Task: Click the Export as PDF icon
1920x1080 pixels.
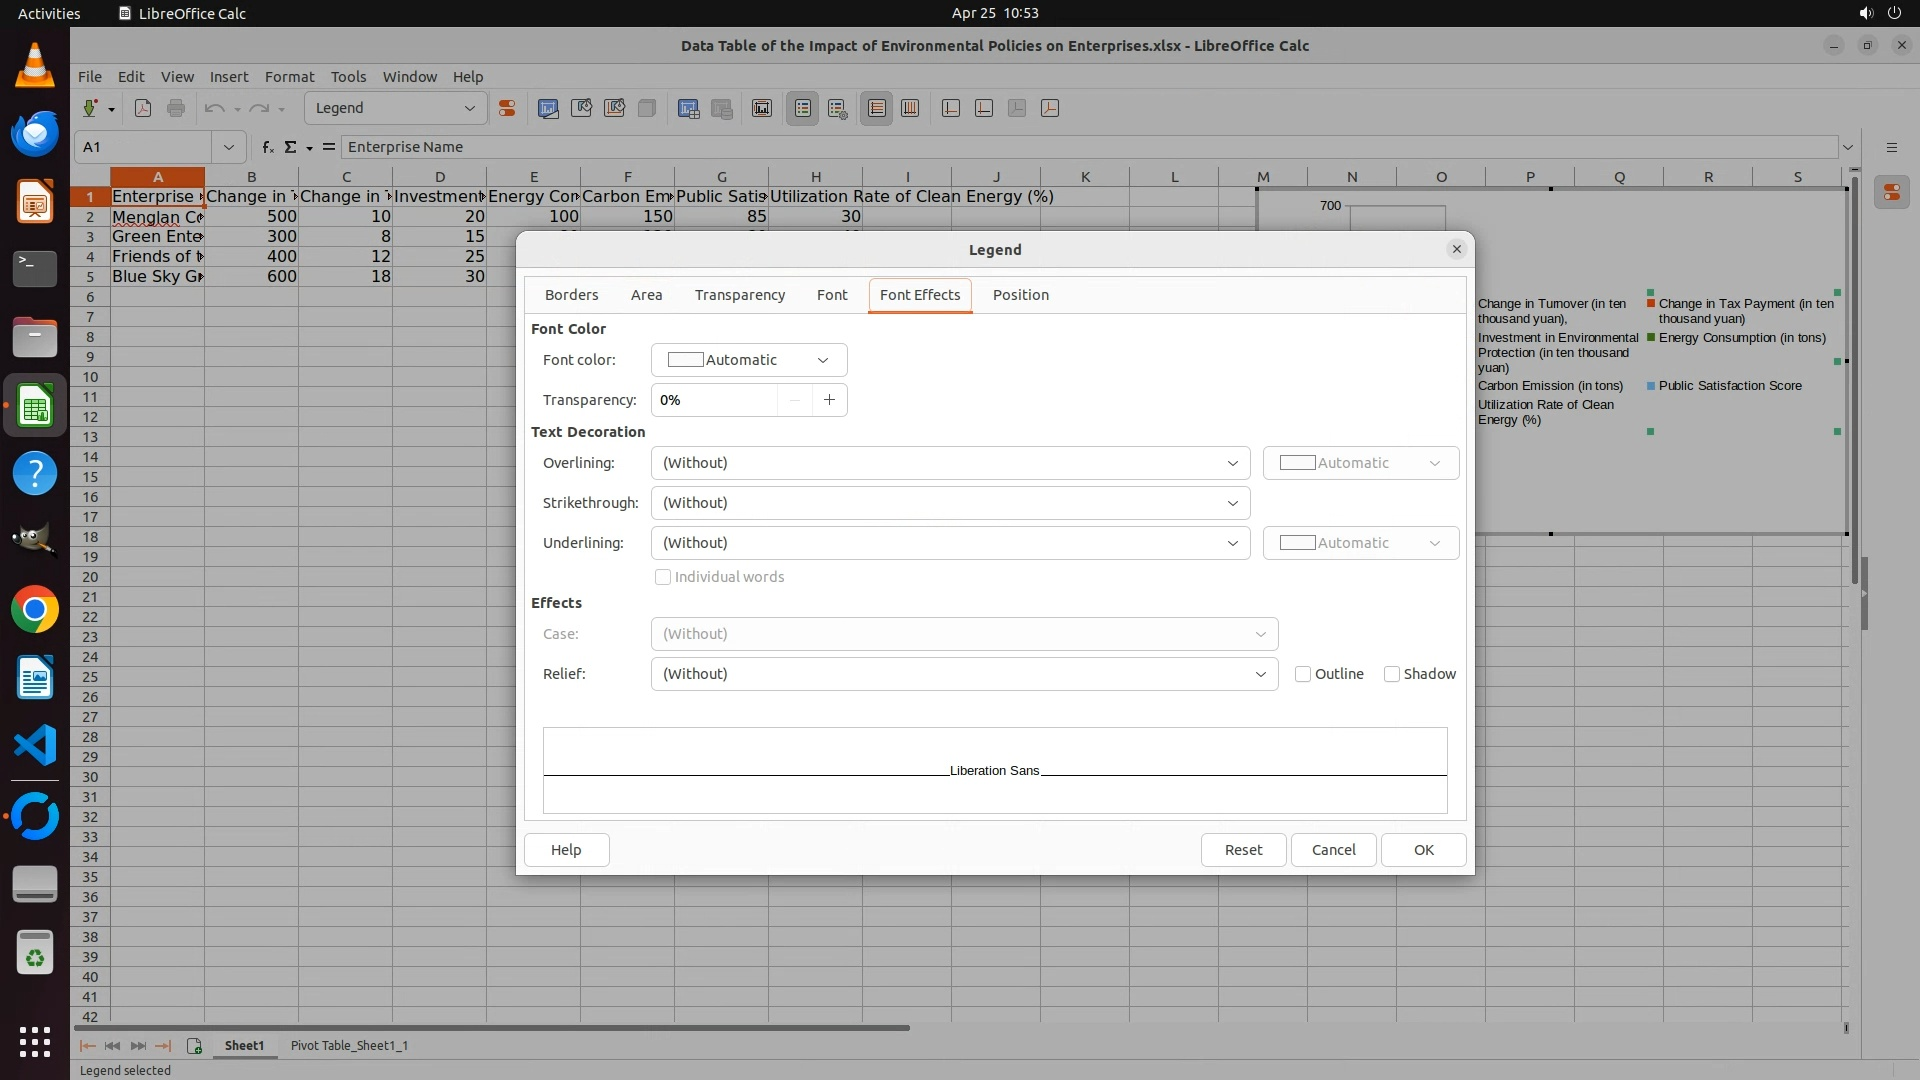Action: [143, 109]
